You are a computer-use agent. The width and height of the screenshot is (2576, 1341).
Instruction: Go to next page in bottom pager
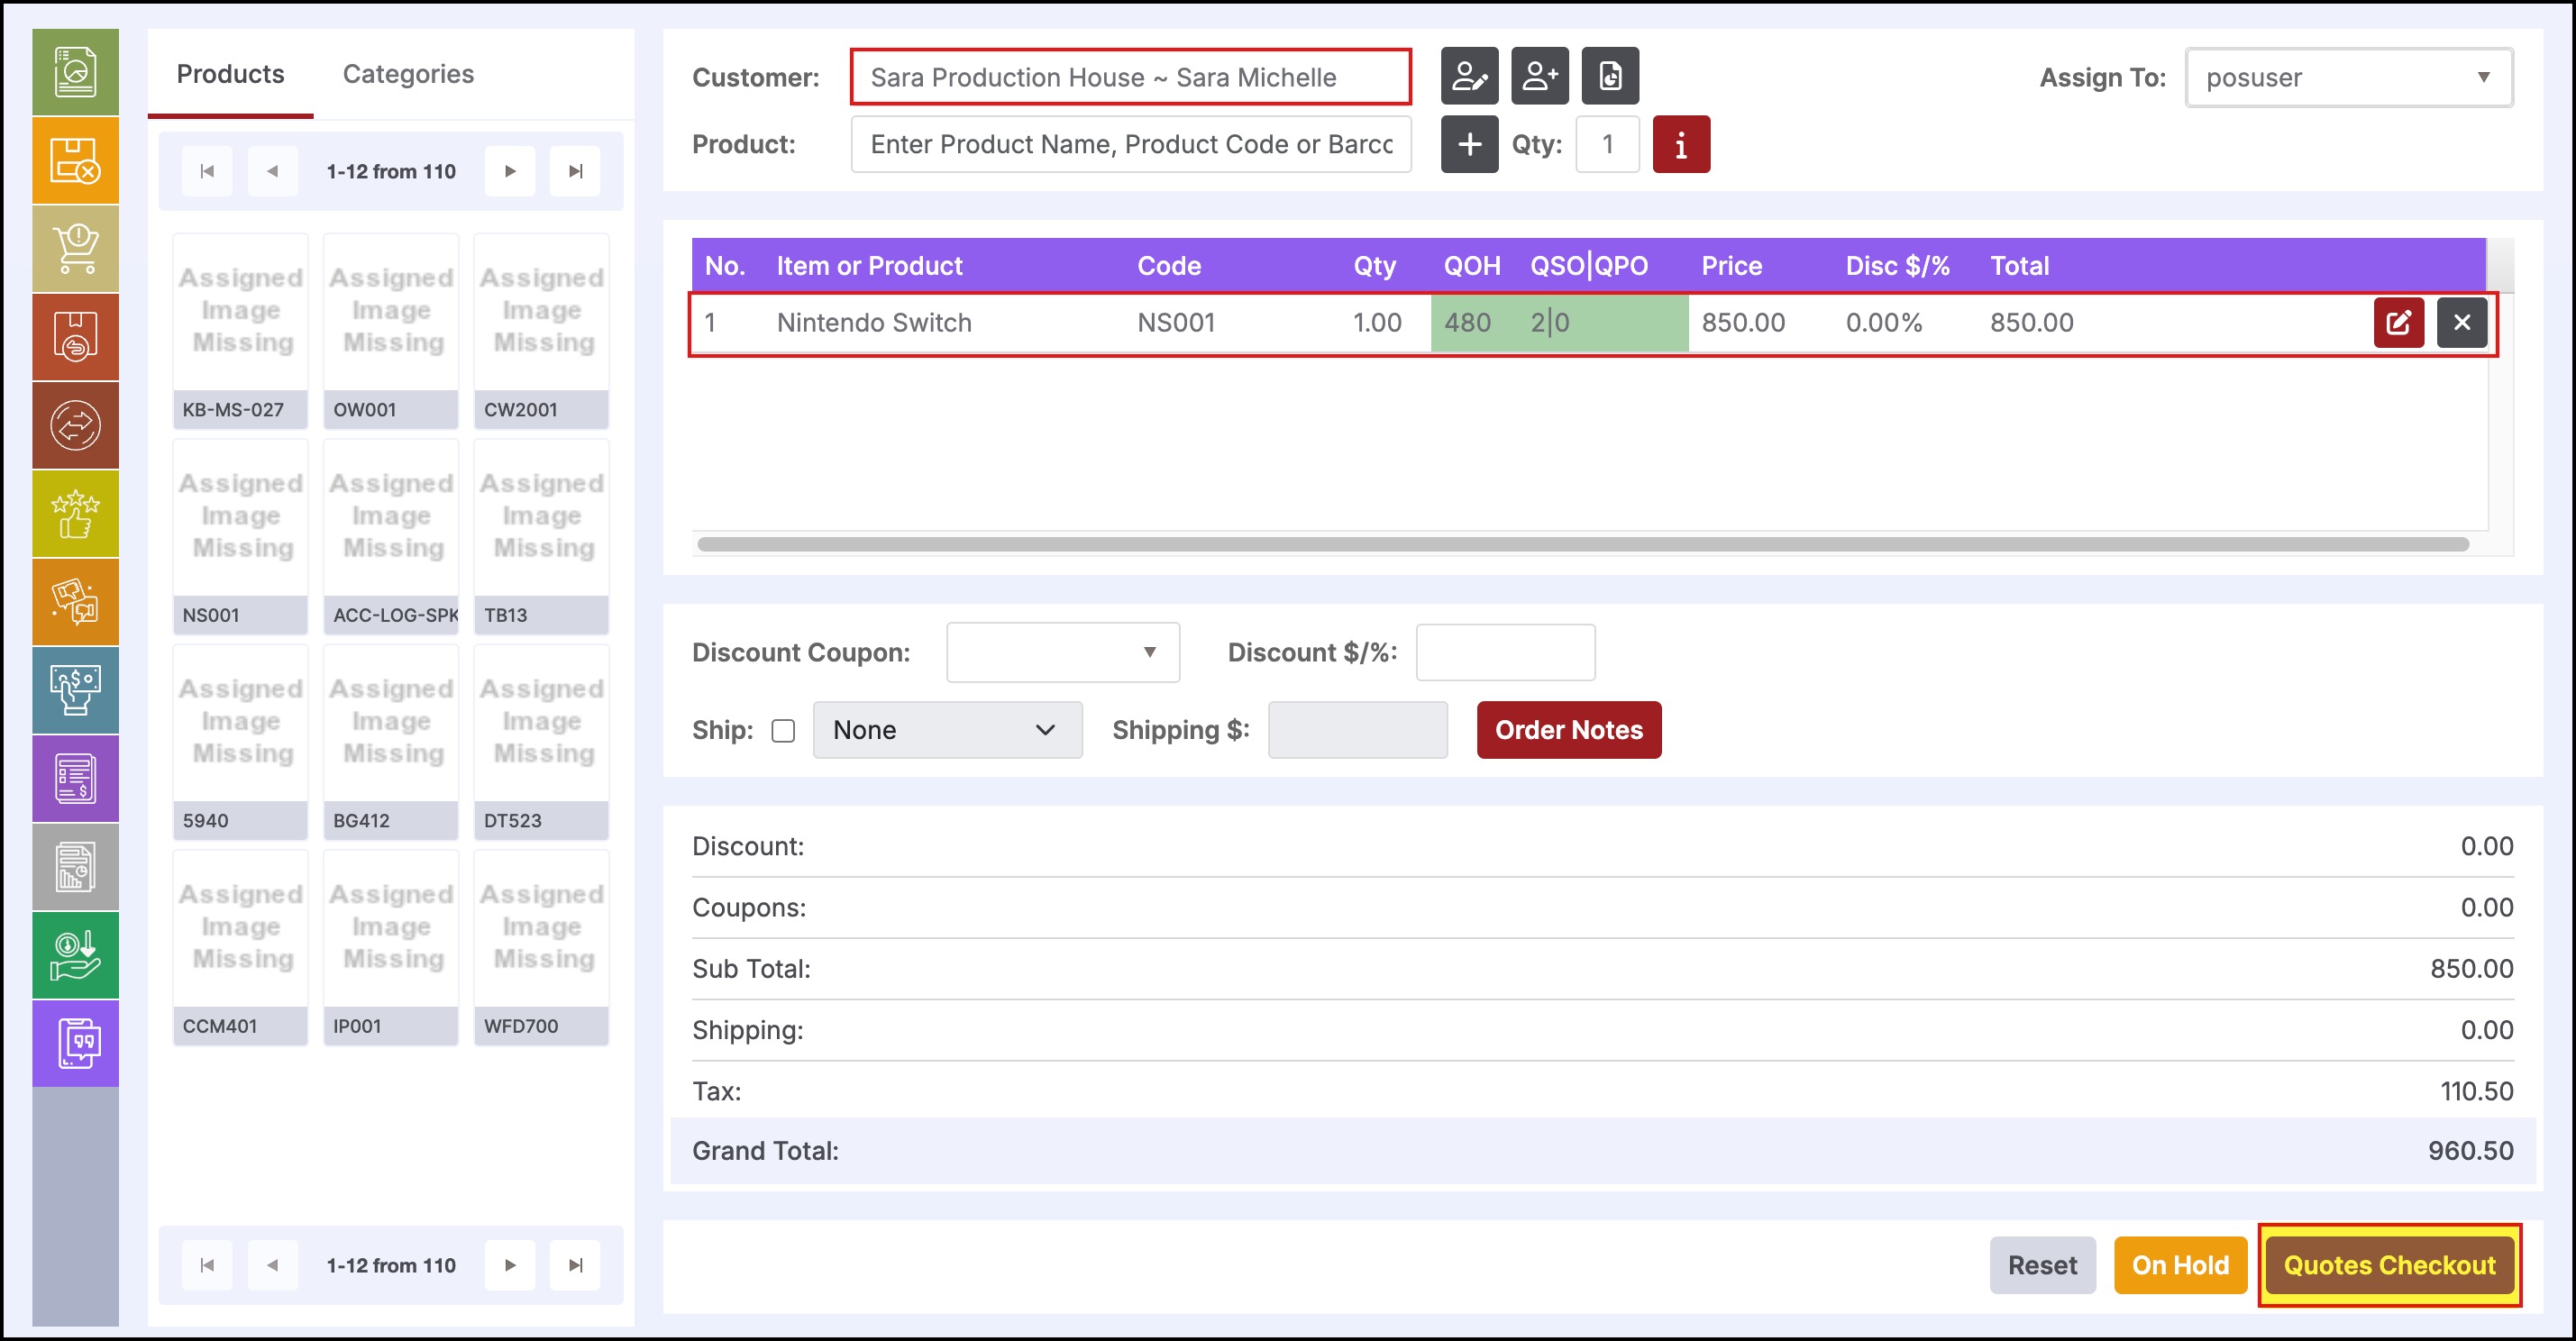click(510, 1265)
